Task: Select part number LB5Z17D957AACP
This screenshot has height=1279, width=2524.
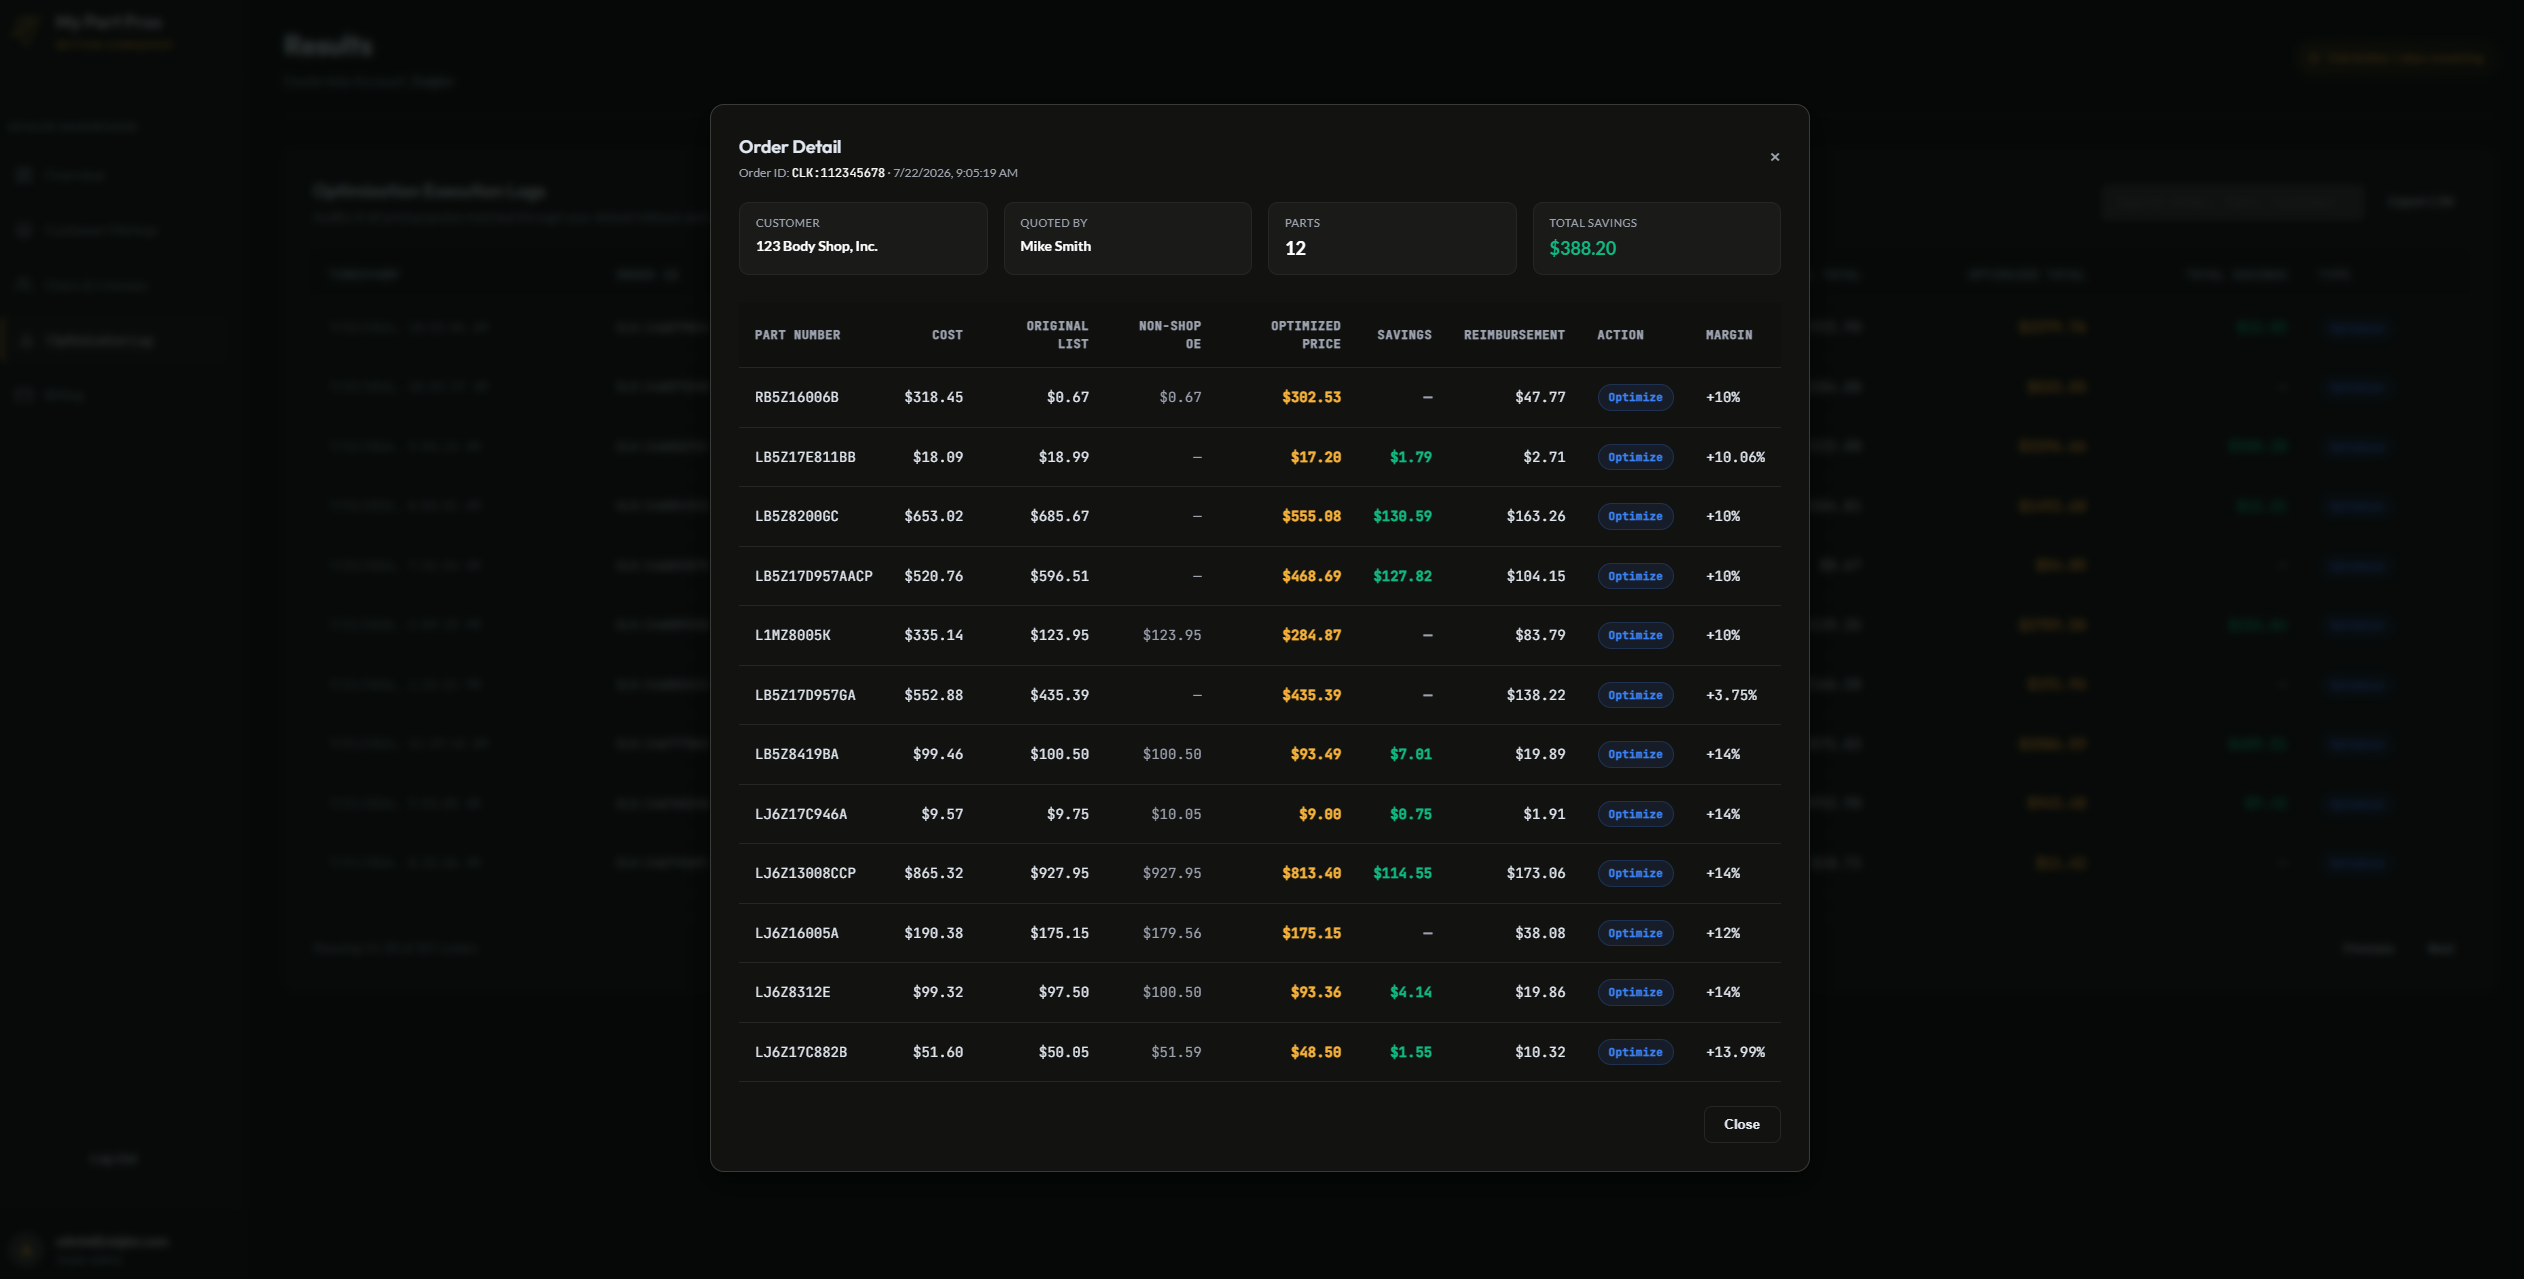Action: (x=813, y=576)
